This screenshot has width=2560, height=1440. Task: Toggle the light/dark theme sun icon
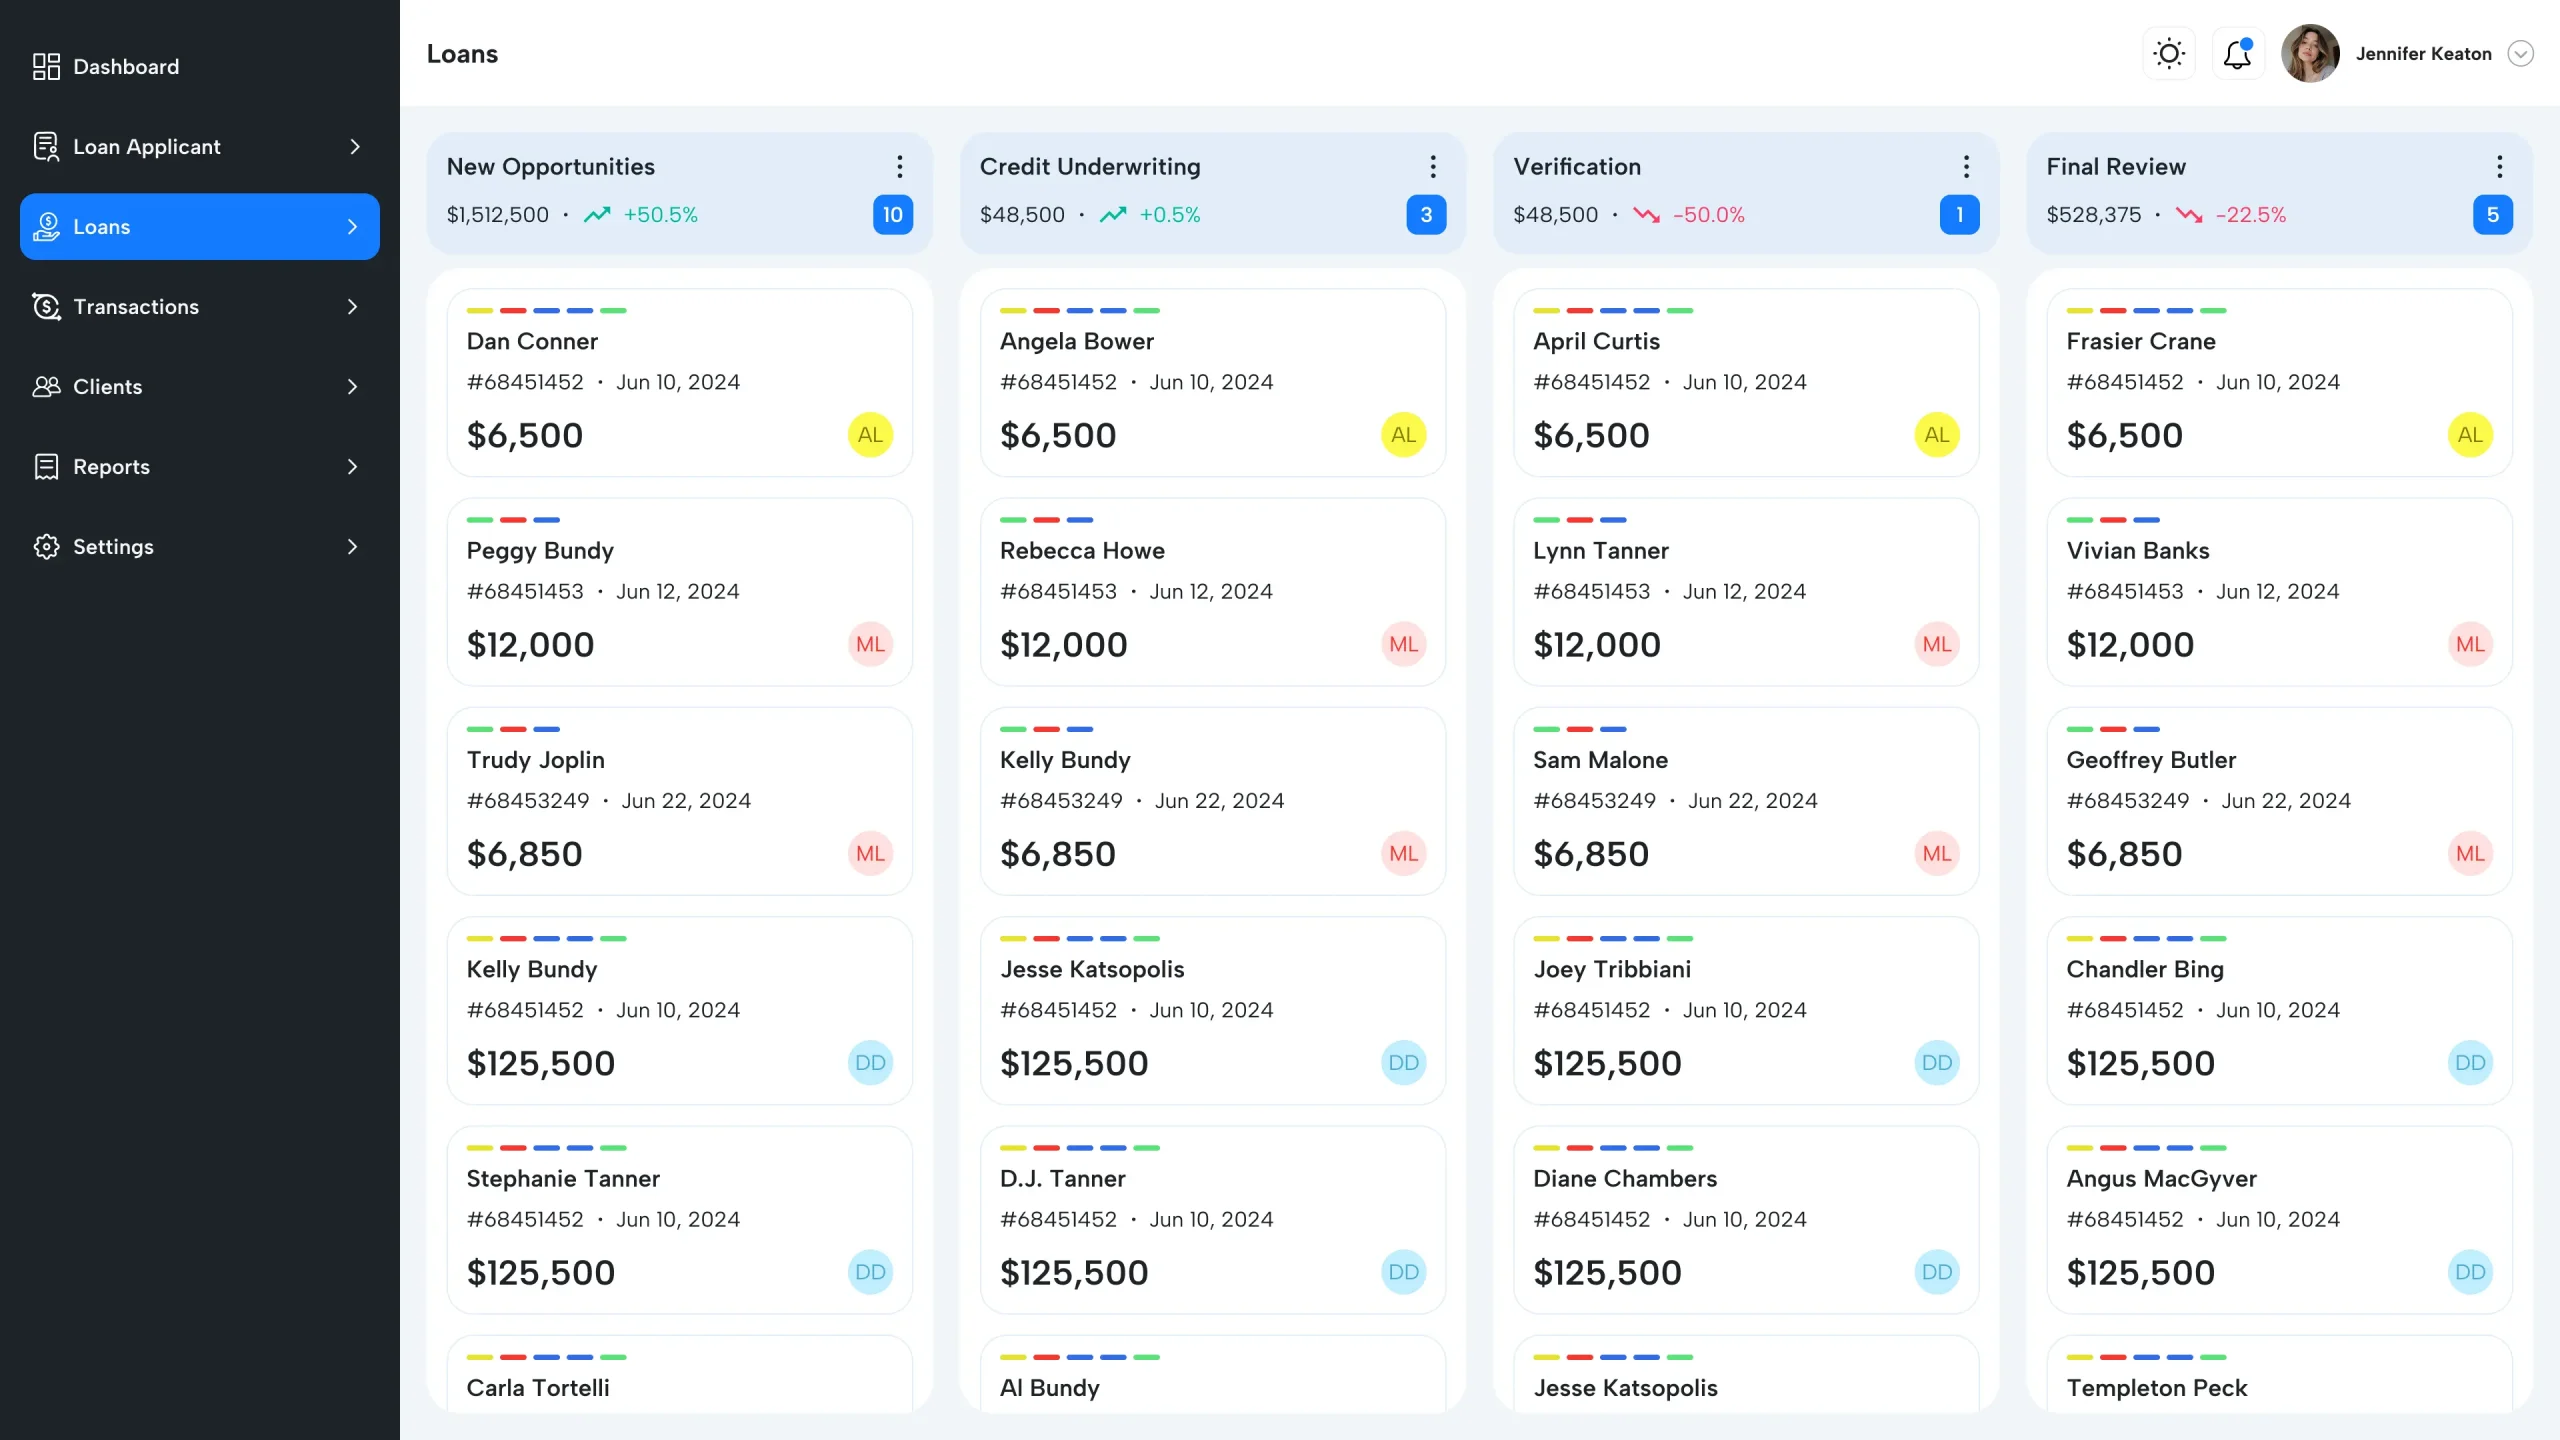pos(2169,54)
